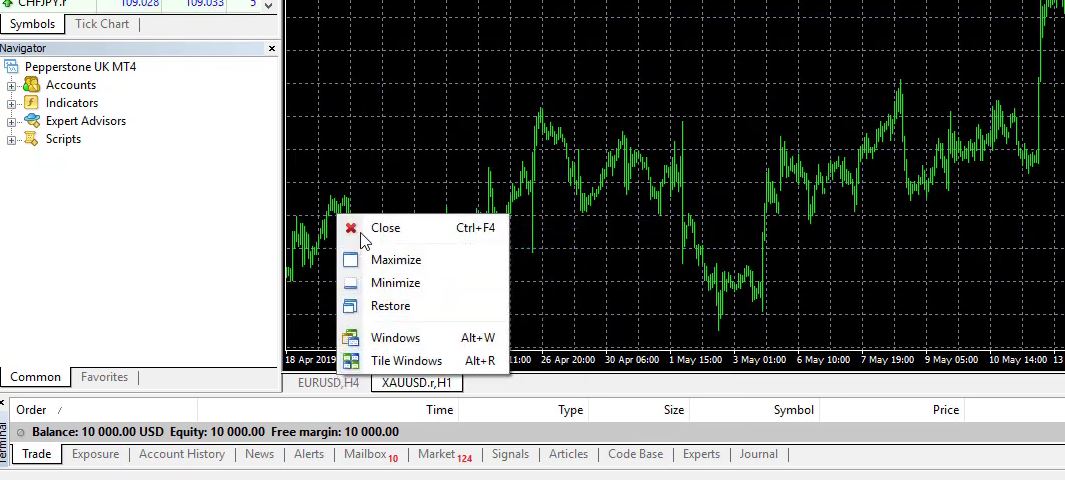Switch to the Tick Chart tab
1065x480 pixels.
pos(102,24)
